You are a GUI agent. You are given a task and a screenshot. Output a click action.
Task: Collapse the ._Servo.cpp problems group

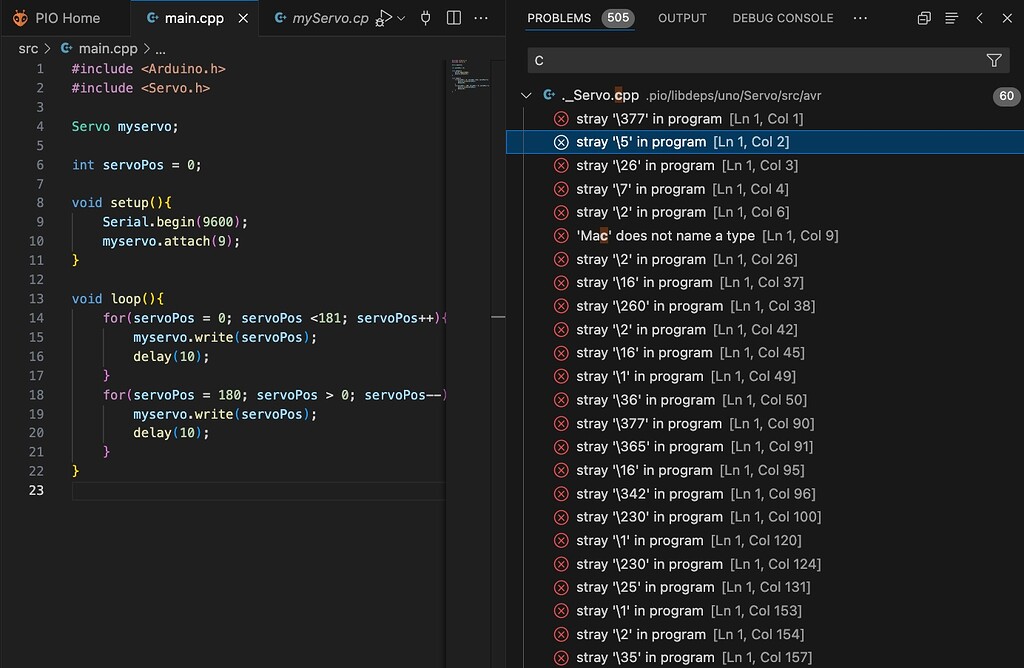tap(526, 95)
